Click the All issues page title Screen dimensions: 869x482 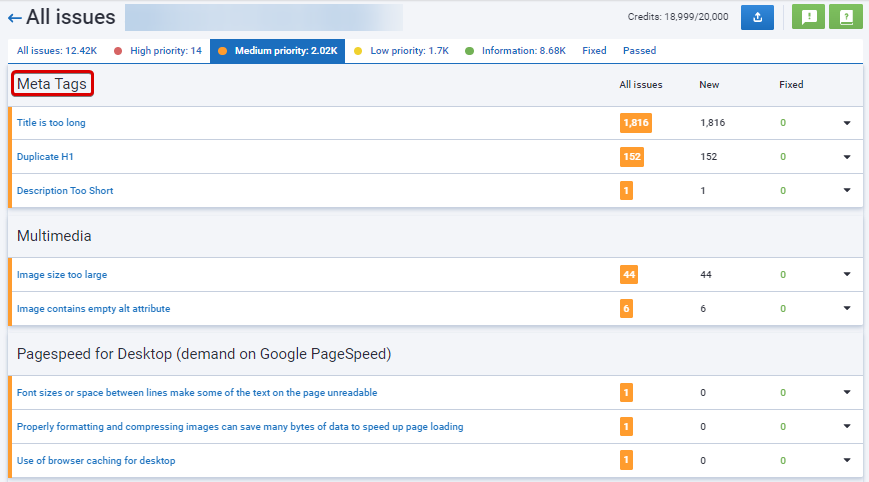tap(71, 17)
